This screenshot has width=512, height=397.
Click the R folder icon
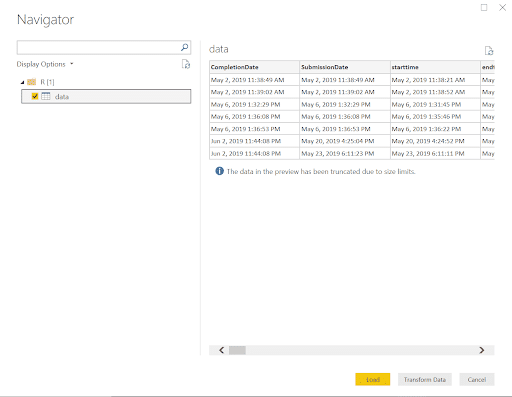click(x=32, y=82)
